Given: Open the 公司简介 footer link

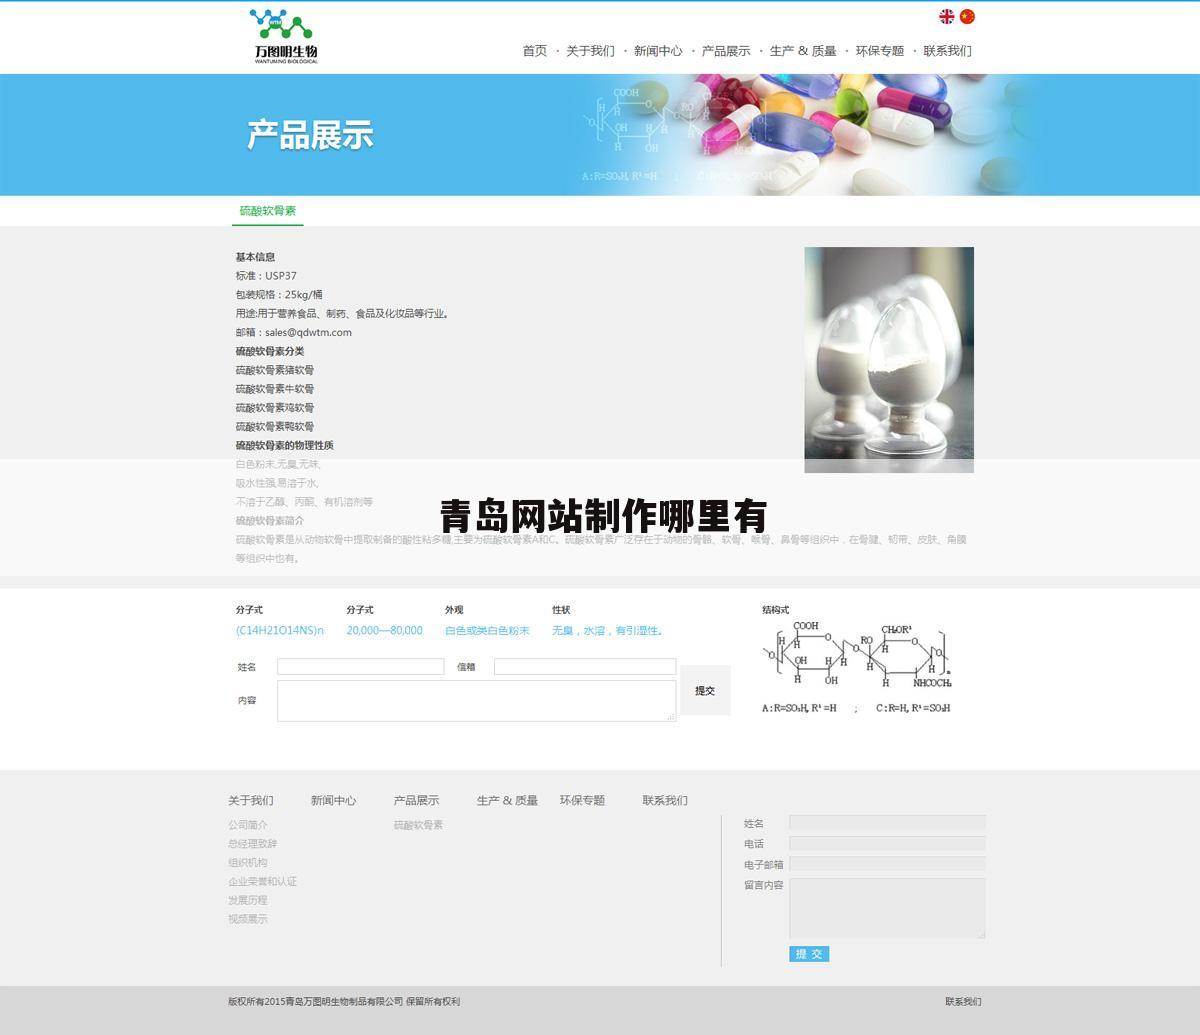Looking at the screenshot, I should click(x=249, y=825).
